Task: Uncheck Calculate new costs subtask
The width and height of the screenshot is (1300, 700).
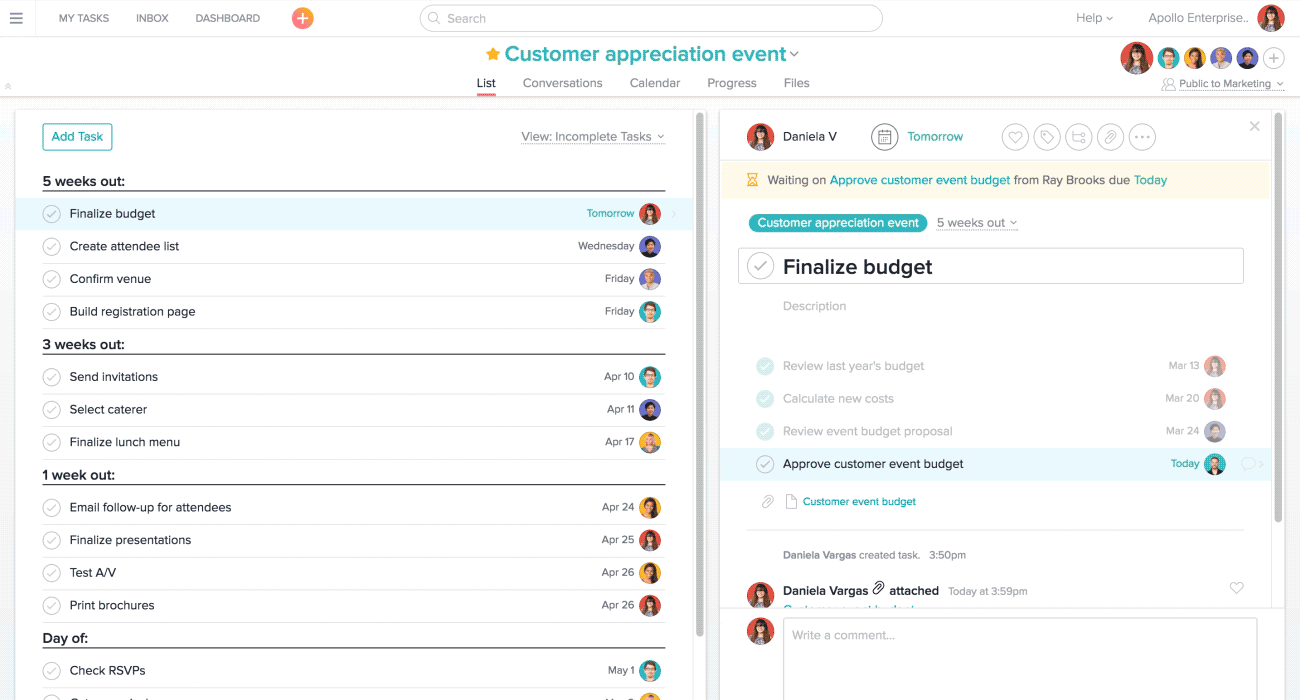Action: click(x=765, y=399)
